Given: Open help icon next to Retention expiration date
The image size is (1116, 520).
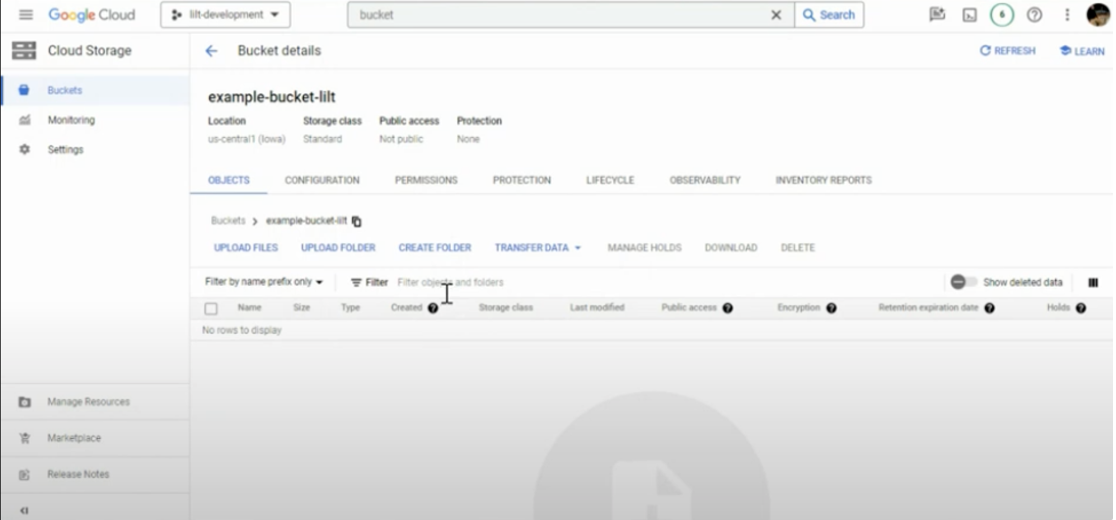Looking at the screenshot, I should [x=989, y=308].
